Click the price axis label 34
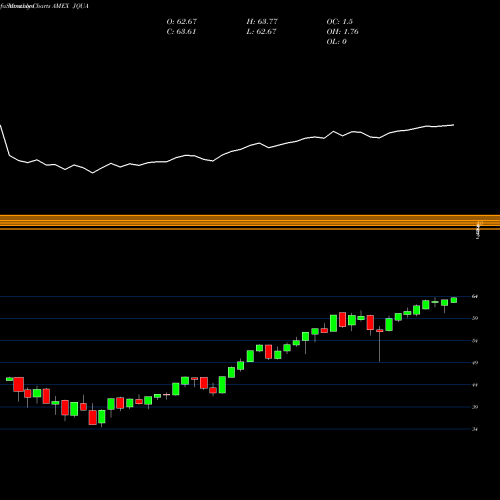500x500 pixels. click(x=475, y=429)
